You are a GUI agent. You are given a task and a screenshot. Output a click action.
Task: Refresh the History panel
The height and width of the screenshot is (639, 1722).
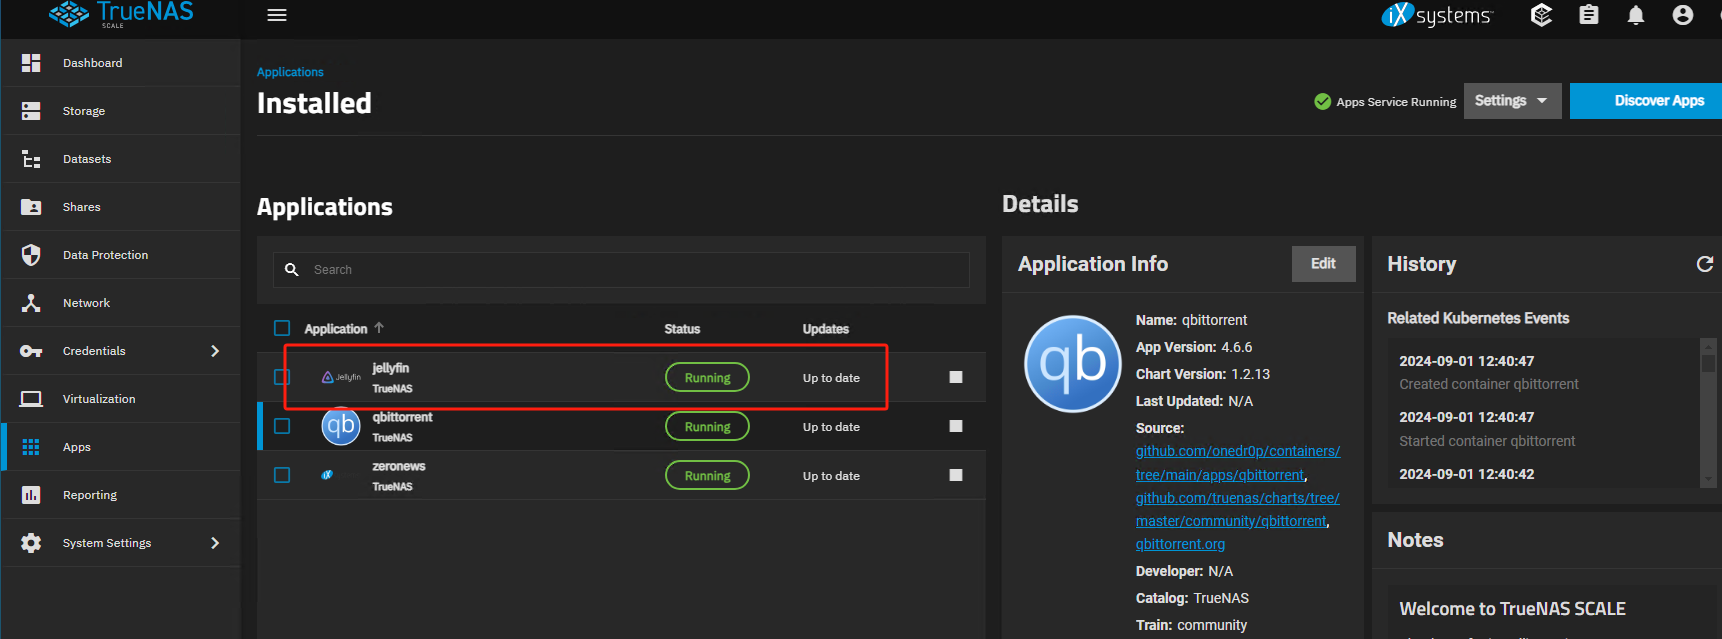[1705, 264]
